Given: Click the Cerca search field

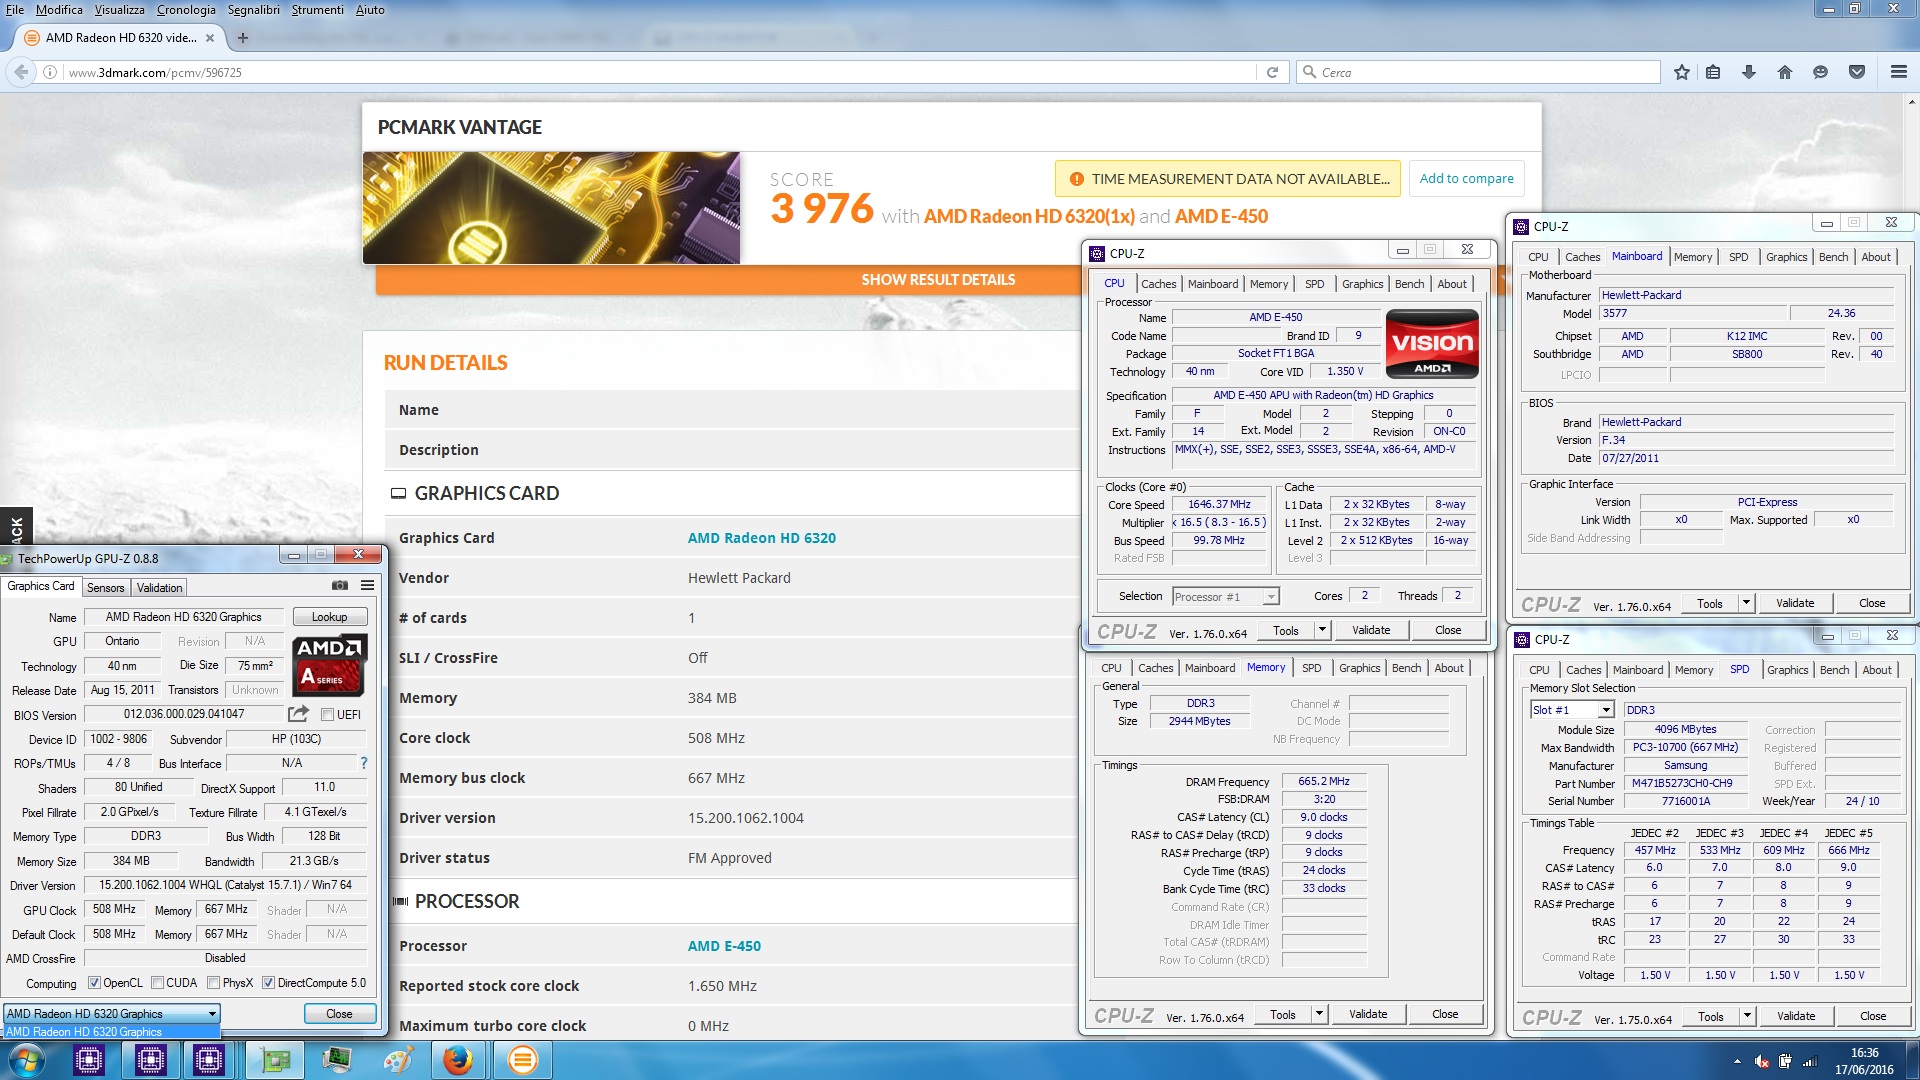Looking at the screenshot, I should (1480, 72).
